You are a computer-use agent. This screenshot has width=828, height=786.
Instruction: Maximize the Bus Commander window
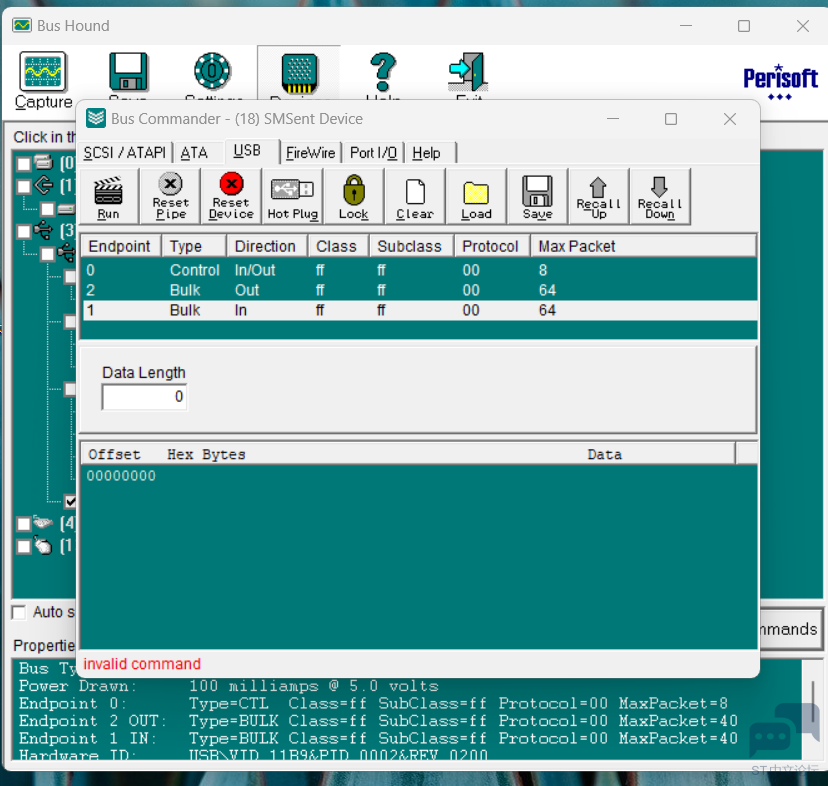671,119
